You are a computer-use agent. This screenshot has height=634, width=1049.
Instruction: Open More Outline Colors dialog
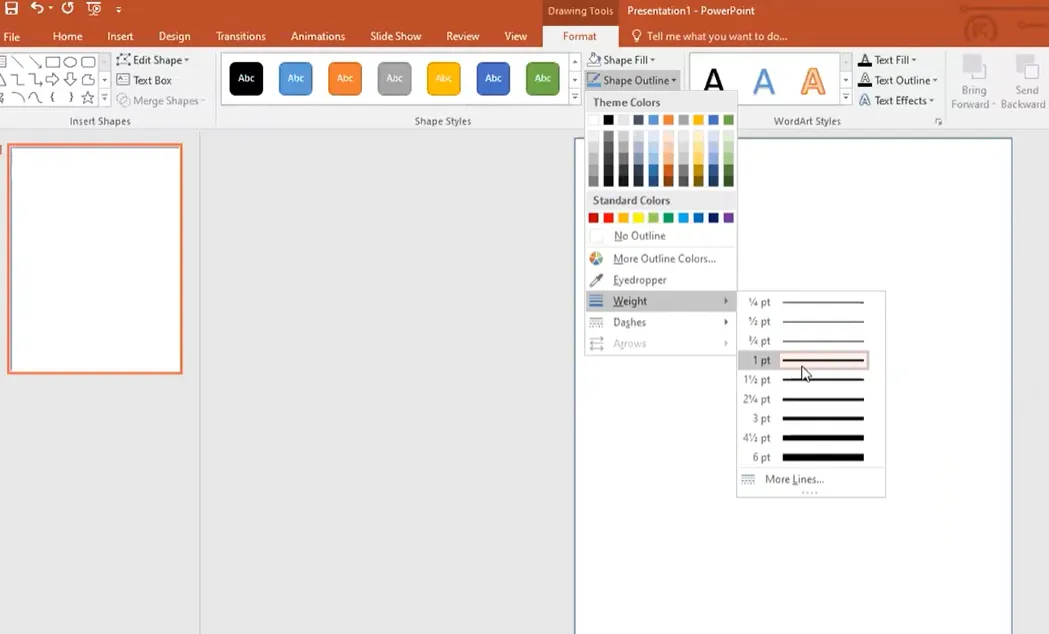[663, 259]
